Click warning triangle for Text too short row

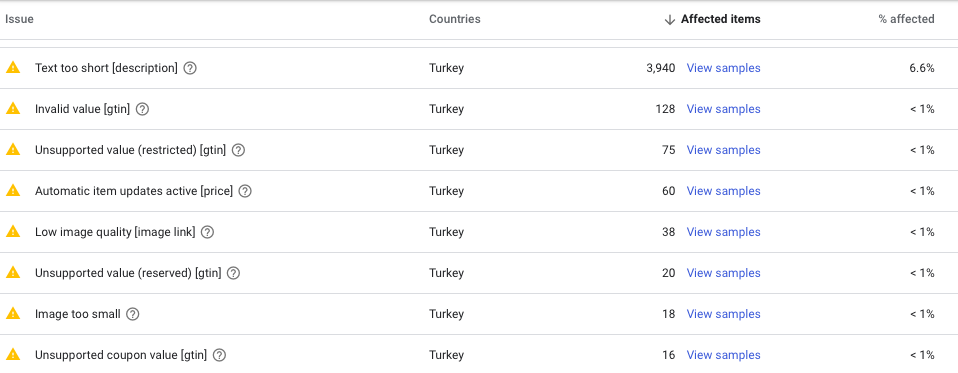[13, 68]
